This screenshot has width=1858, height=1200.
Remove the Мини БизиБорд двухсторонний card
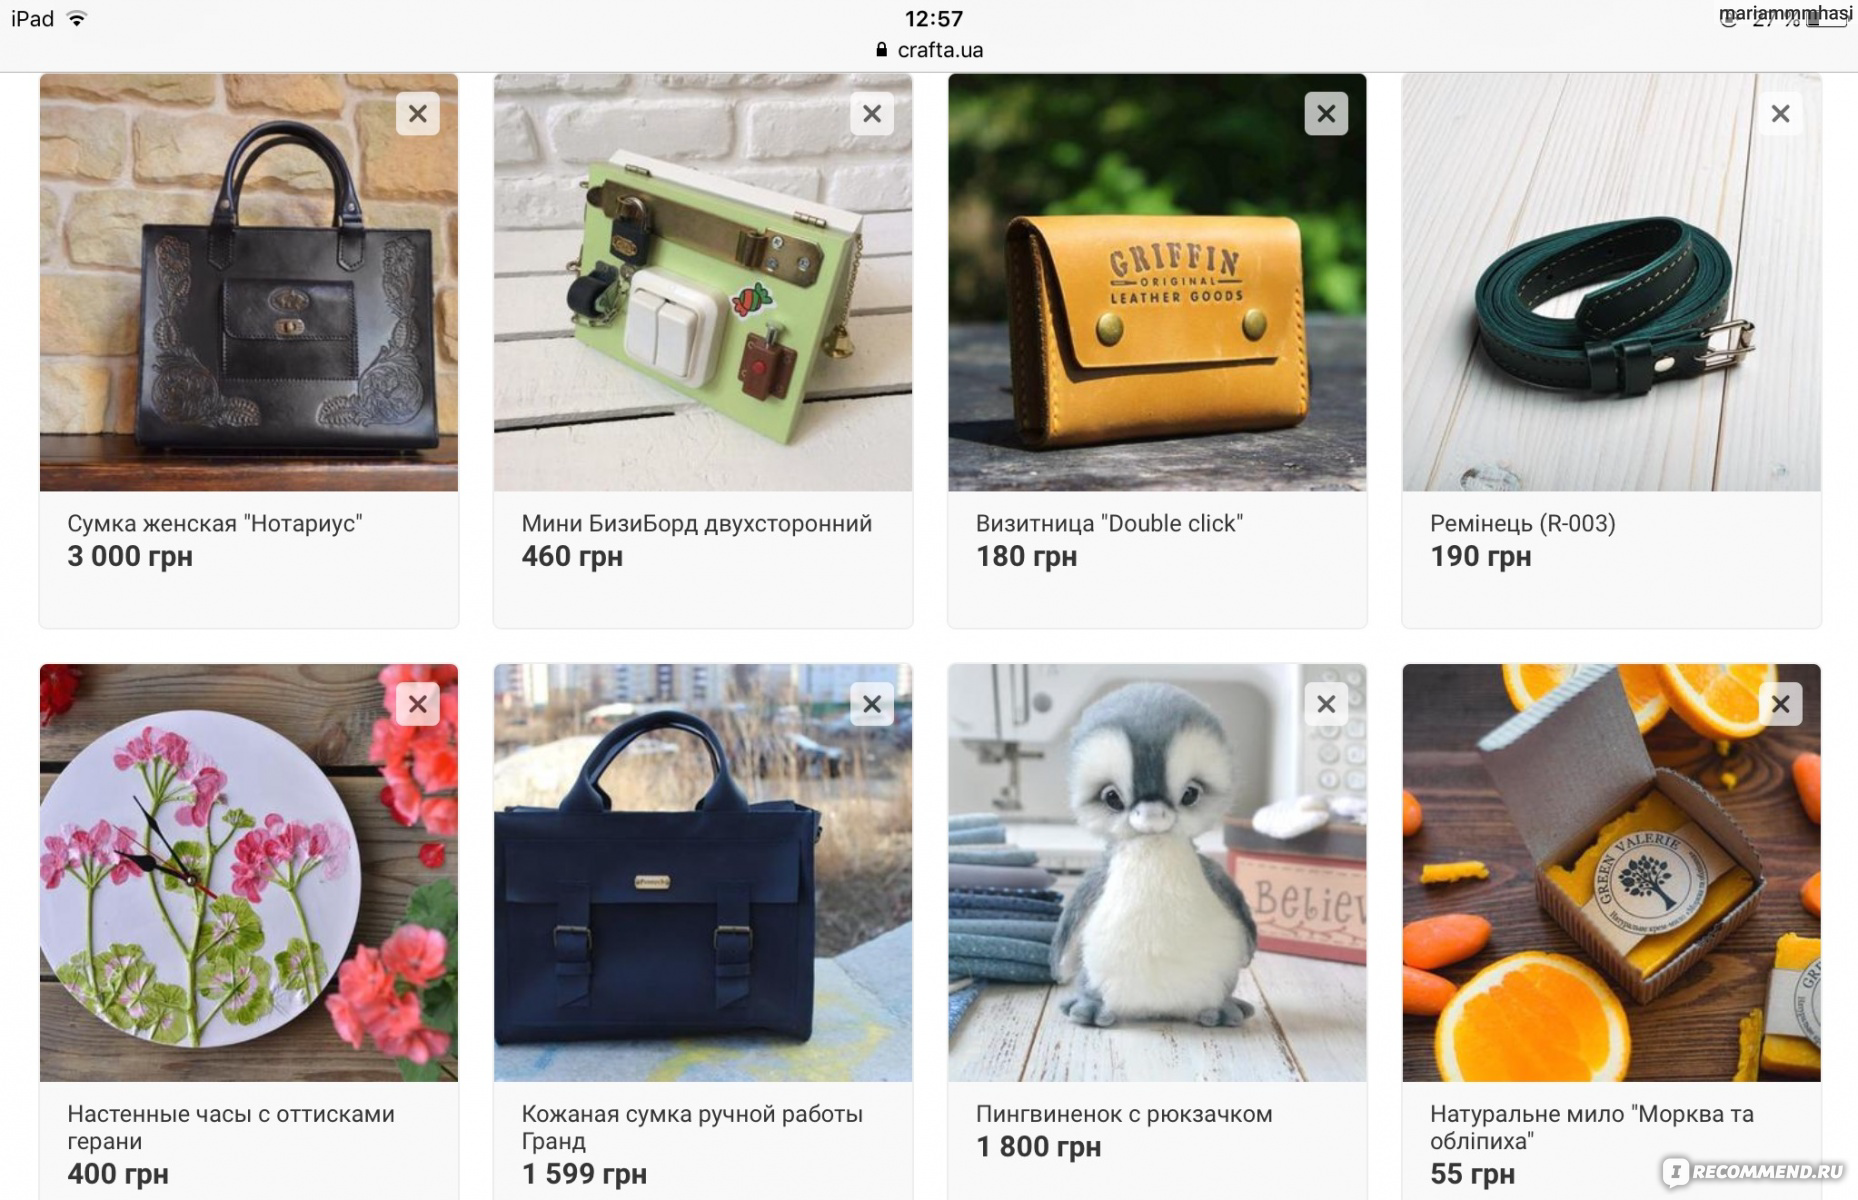(x=872, y=114)
